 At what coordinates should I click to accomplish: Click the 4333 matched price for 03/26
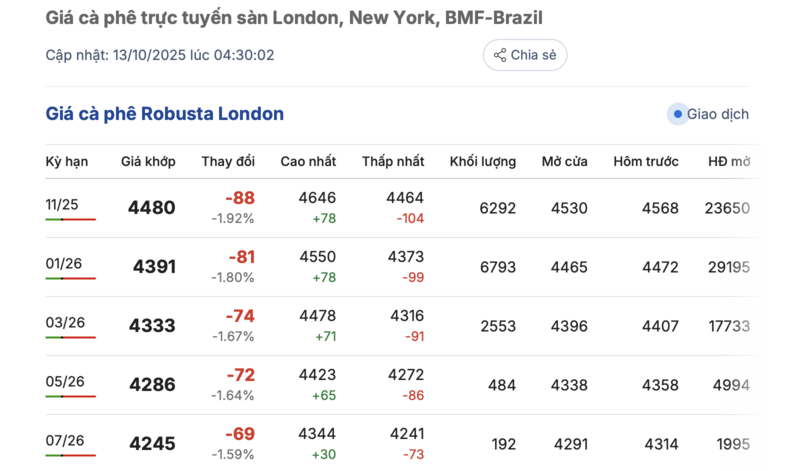coord(151,326)
